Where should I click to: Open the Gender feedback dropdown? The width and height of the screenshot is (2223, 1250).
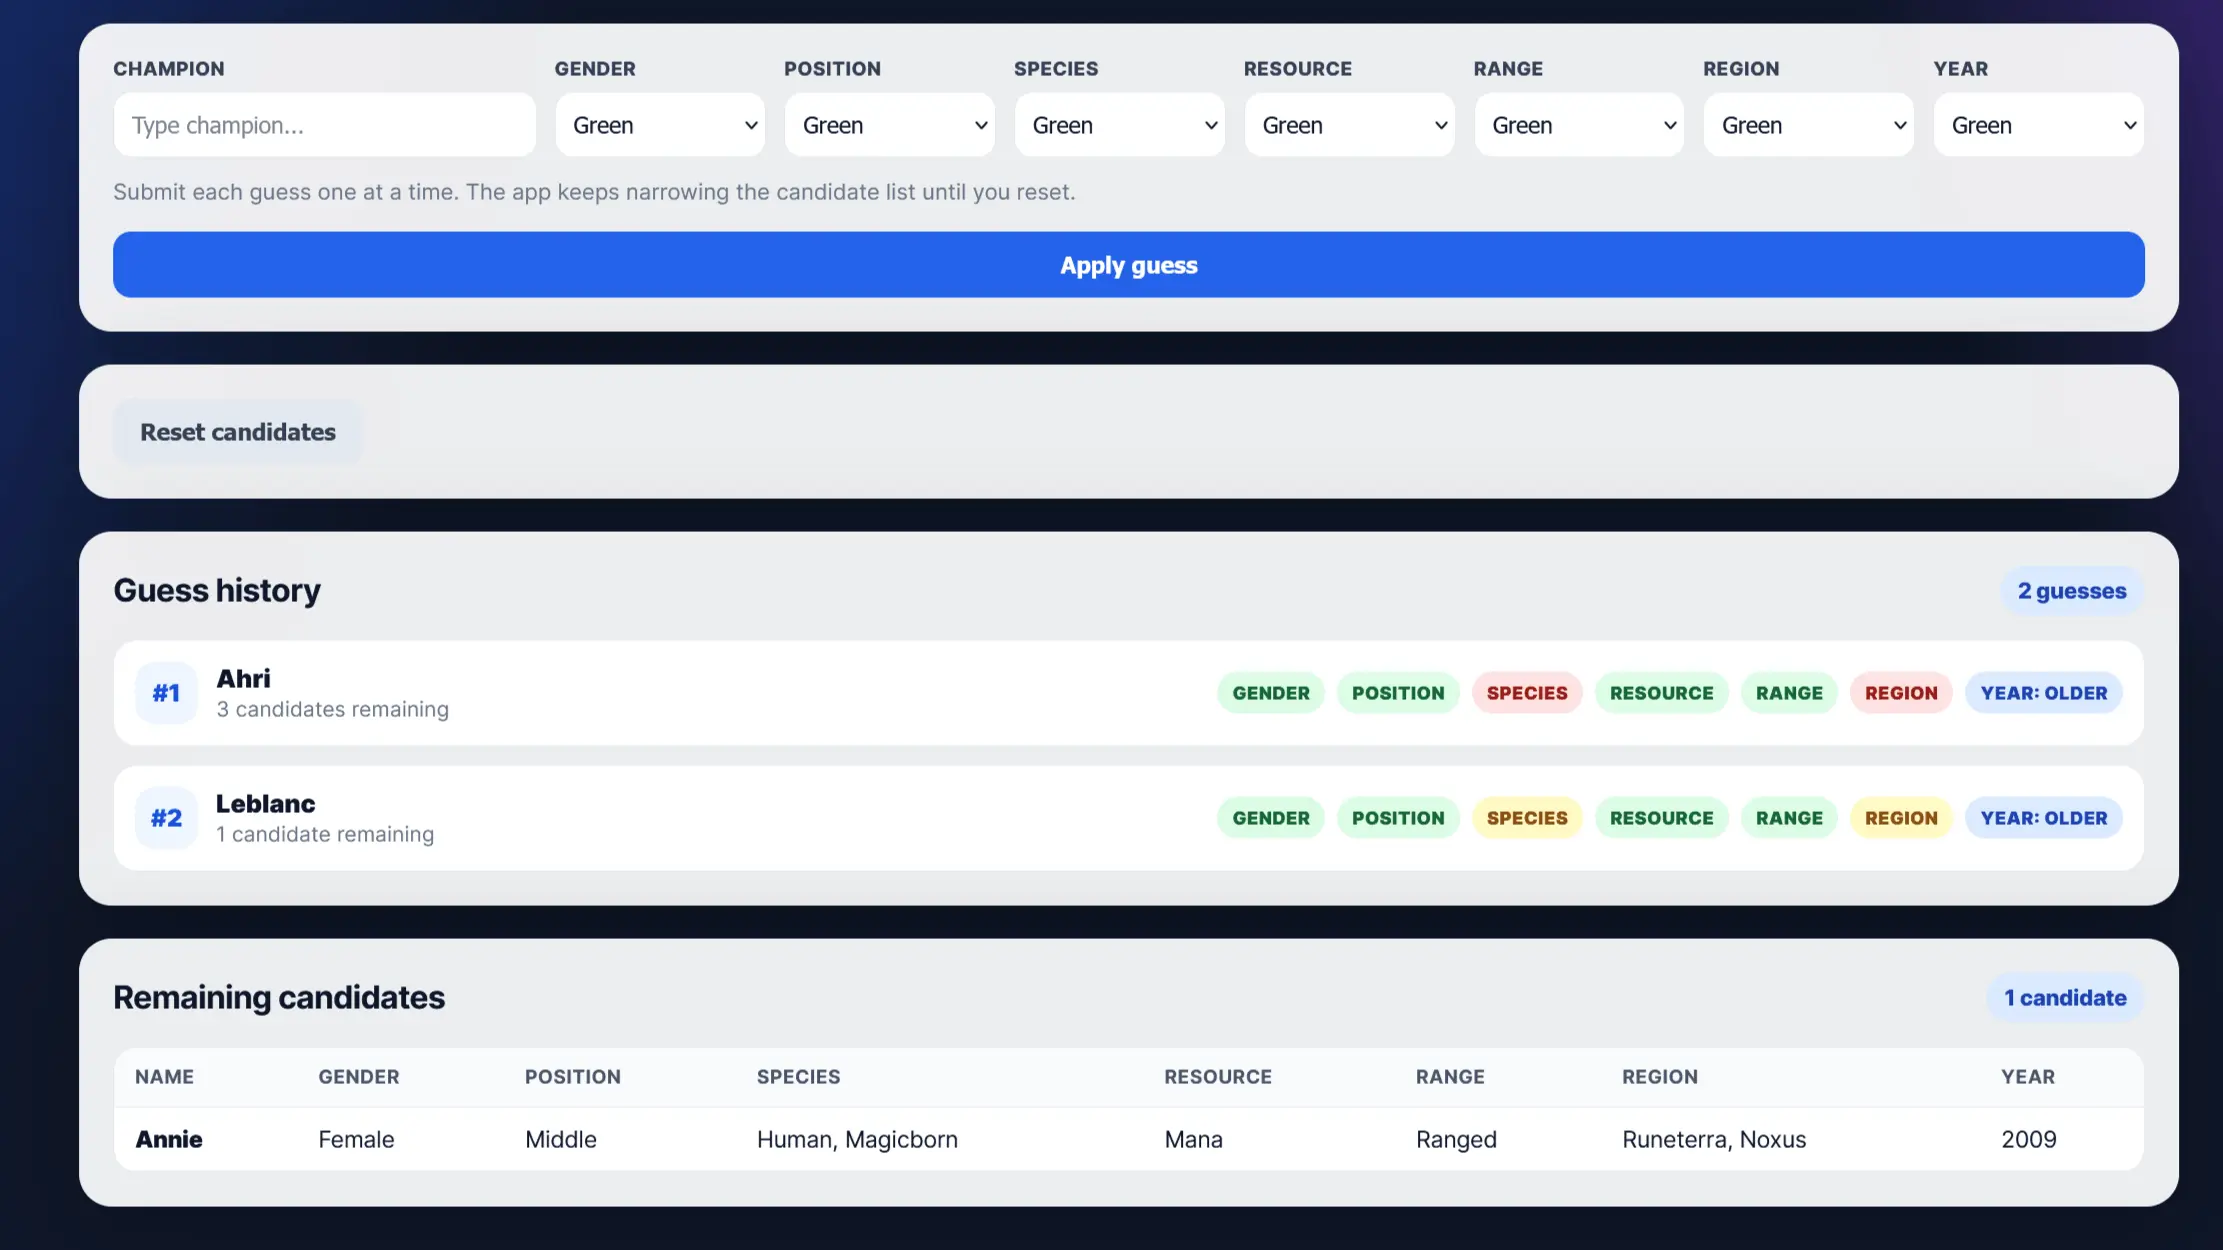tap(660, 125)
